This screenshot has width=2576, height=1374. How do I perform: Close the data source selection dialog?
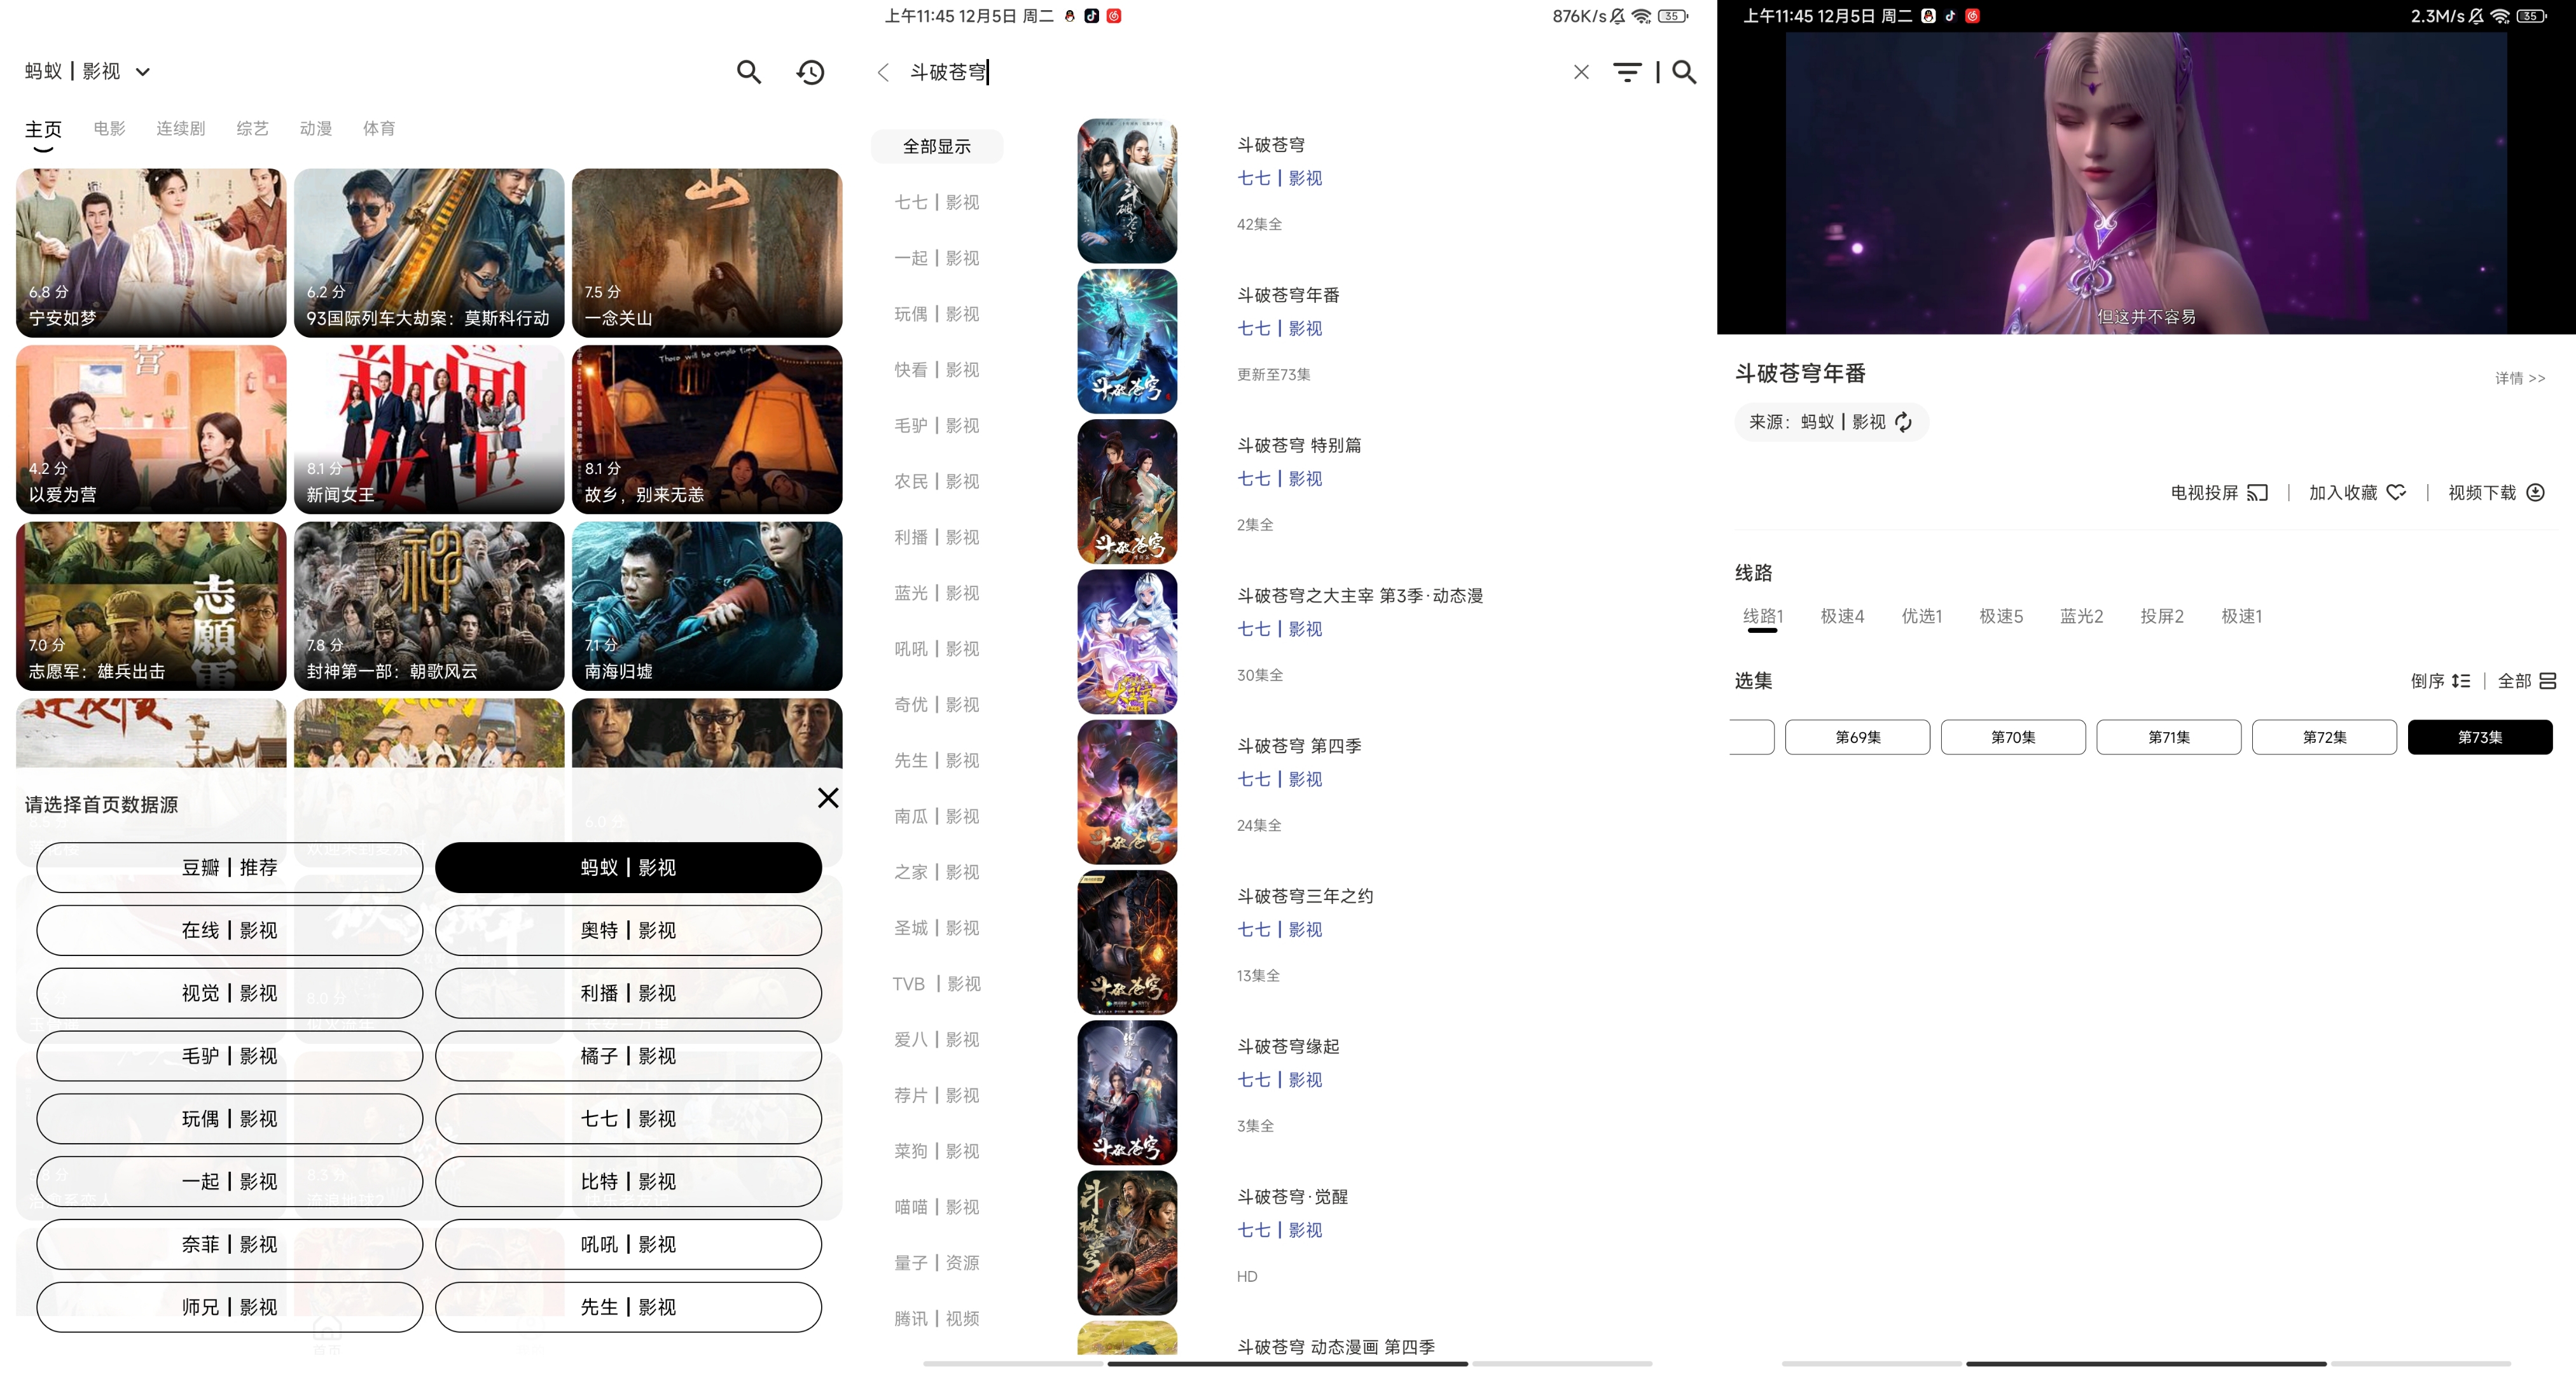click(x=828, y=798)
